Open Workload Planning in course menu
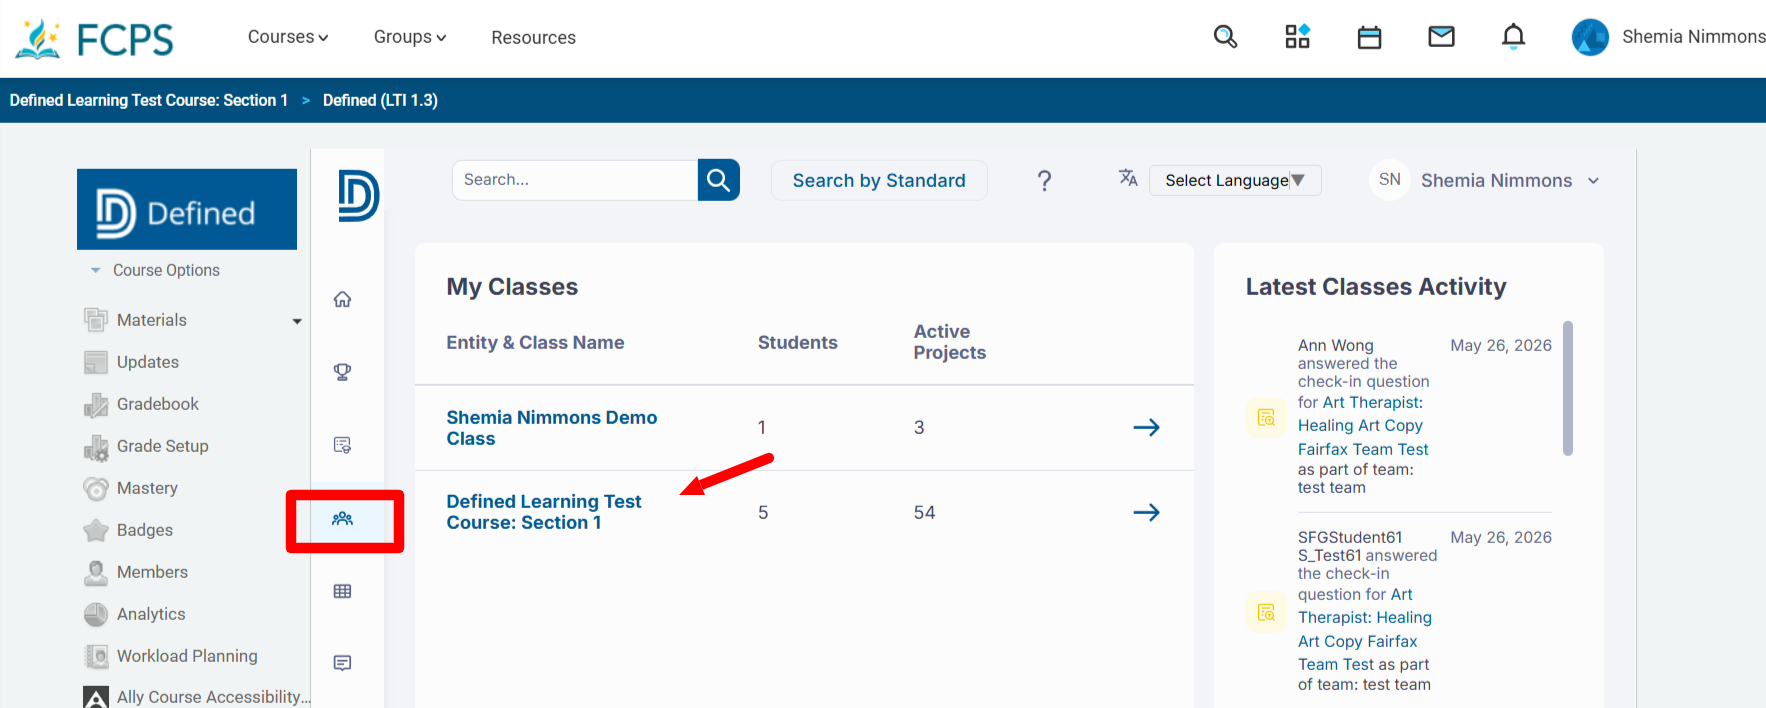This screenshot has height=708, width=1766. coord(187,656)
